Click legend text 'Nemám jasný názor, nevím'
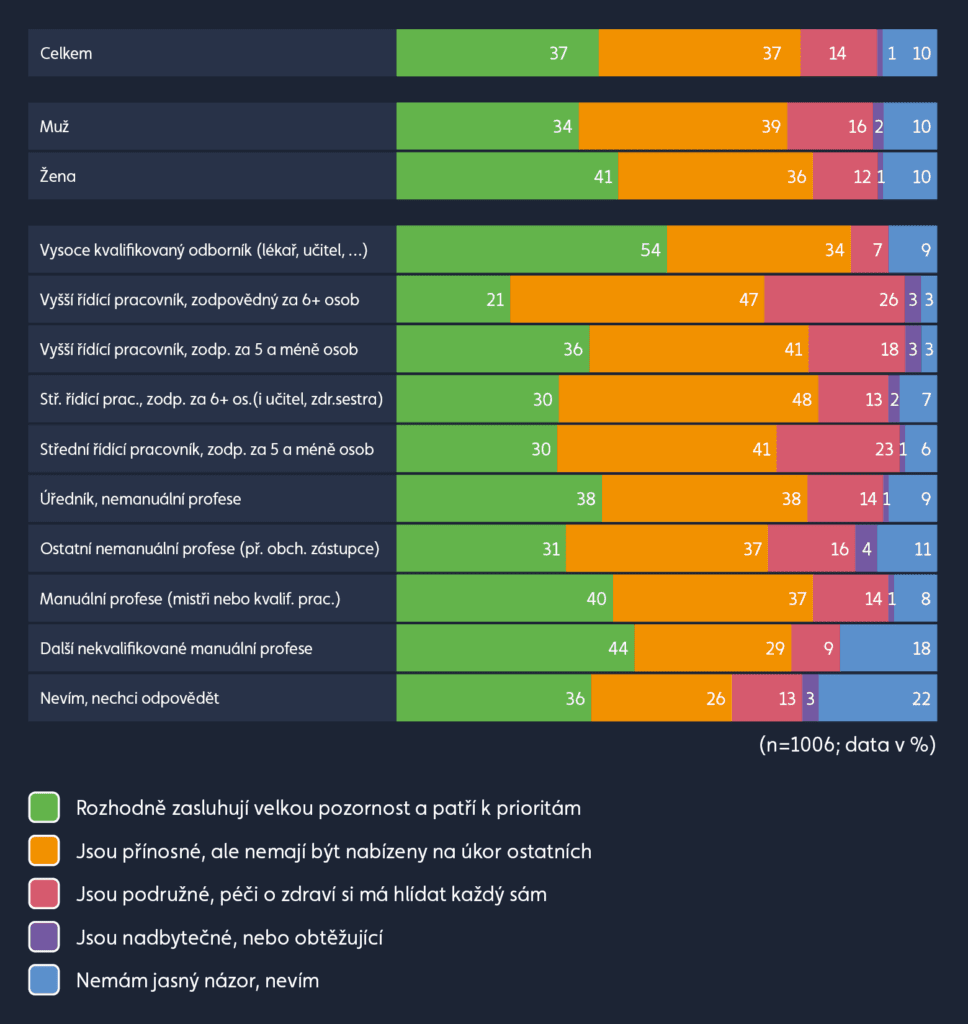 click(x=197, y=981)
